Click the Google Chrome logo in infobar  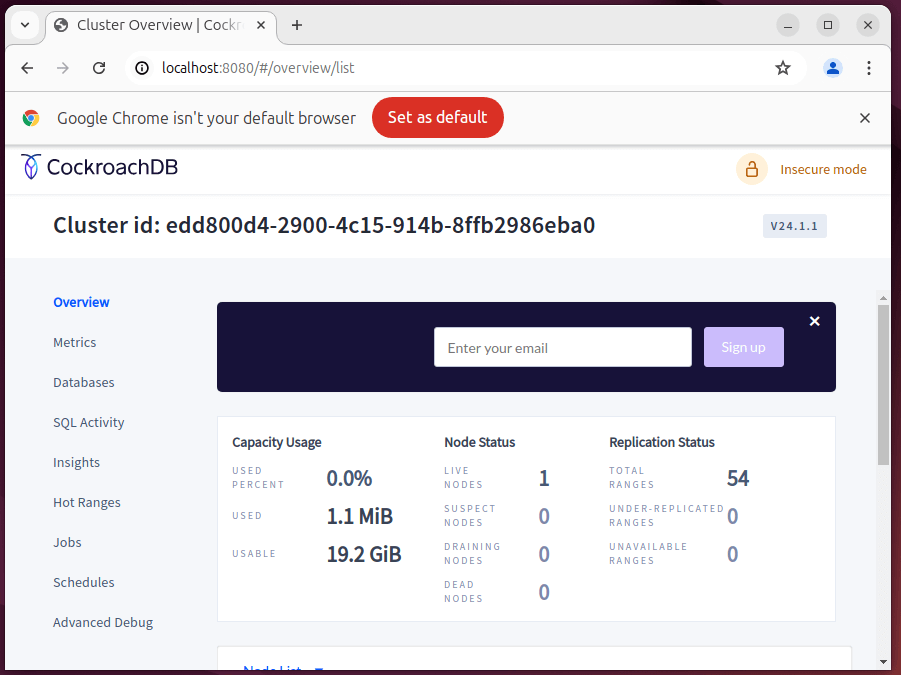(31, 118)
